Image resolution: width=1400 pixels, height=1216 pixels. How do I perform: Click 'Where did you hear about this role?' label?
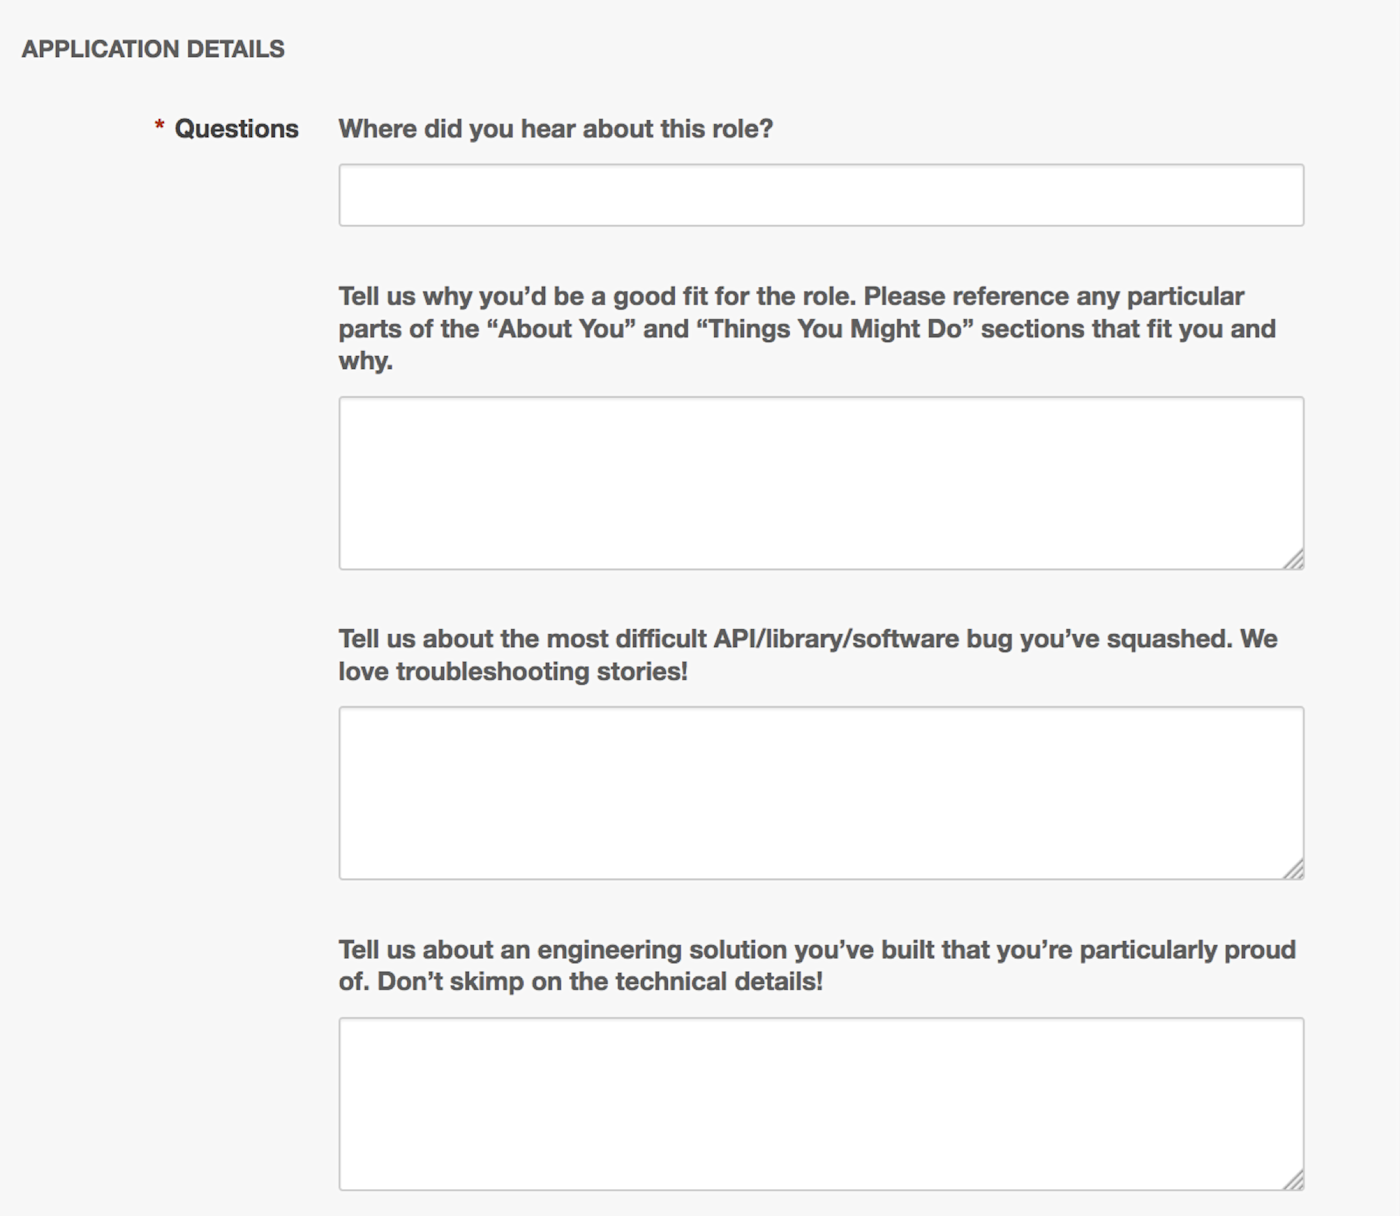click(555, 129)
